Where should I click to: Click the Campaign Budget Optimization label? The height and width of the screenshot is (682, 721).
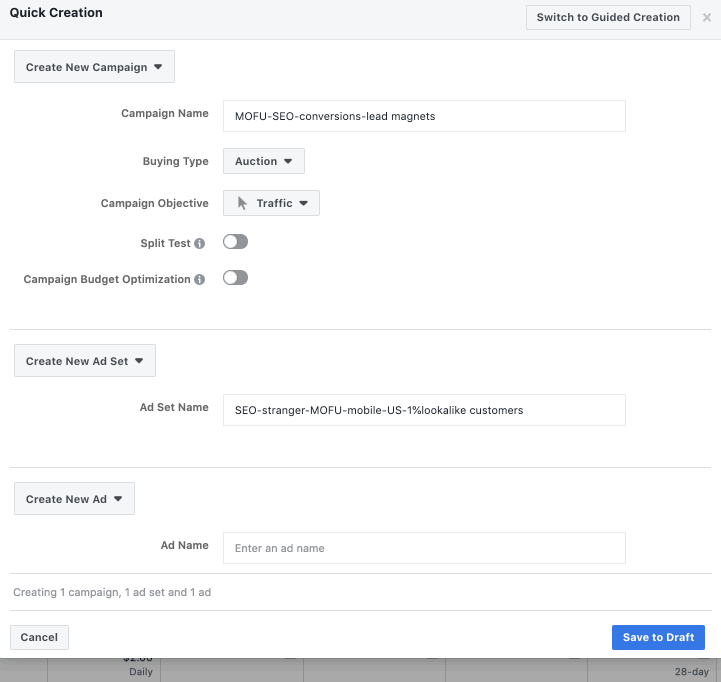(106, 280)
